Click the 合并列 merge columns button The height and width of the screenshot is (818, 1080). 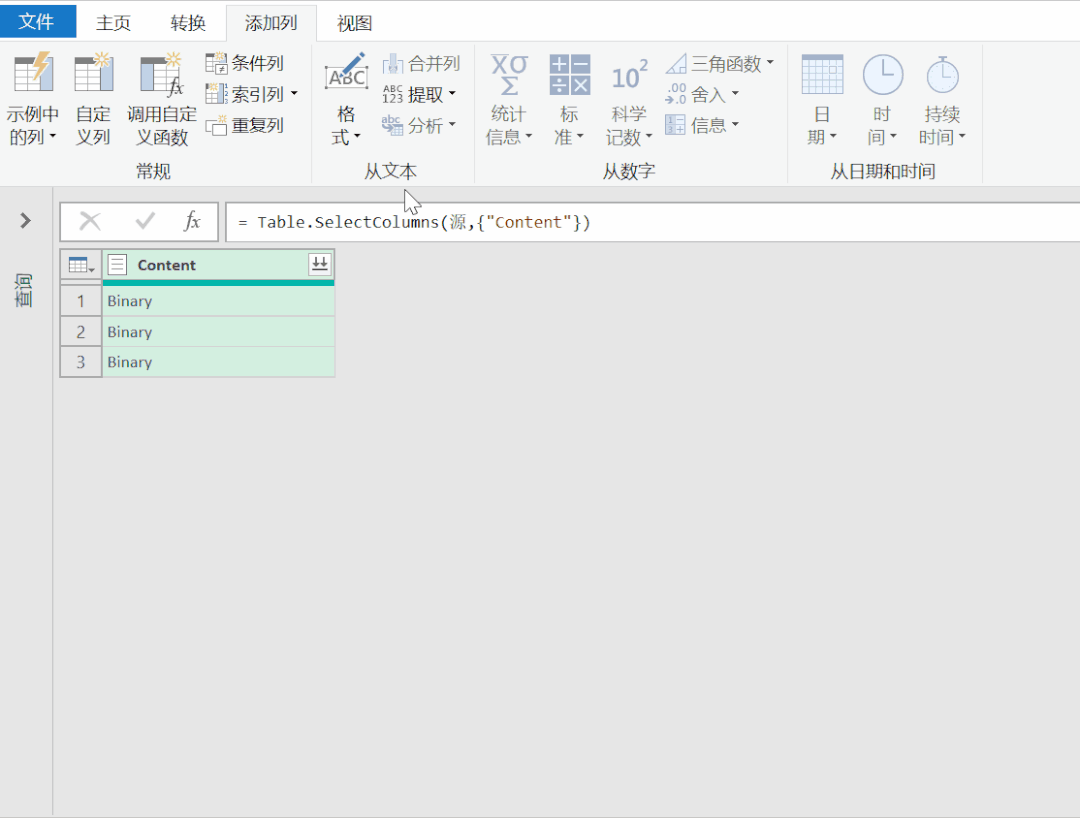[x=421, y=64]
